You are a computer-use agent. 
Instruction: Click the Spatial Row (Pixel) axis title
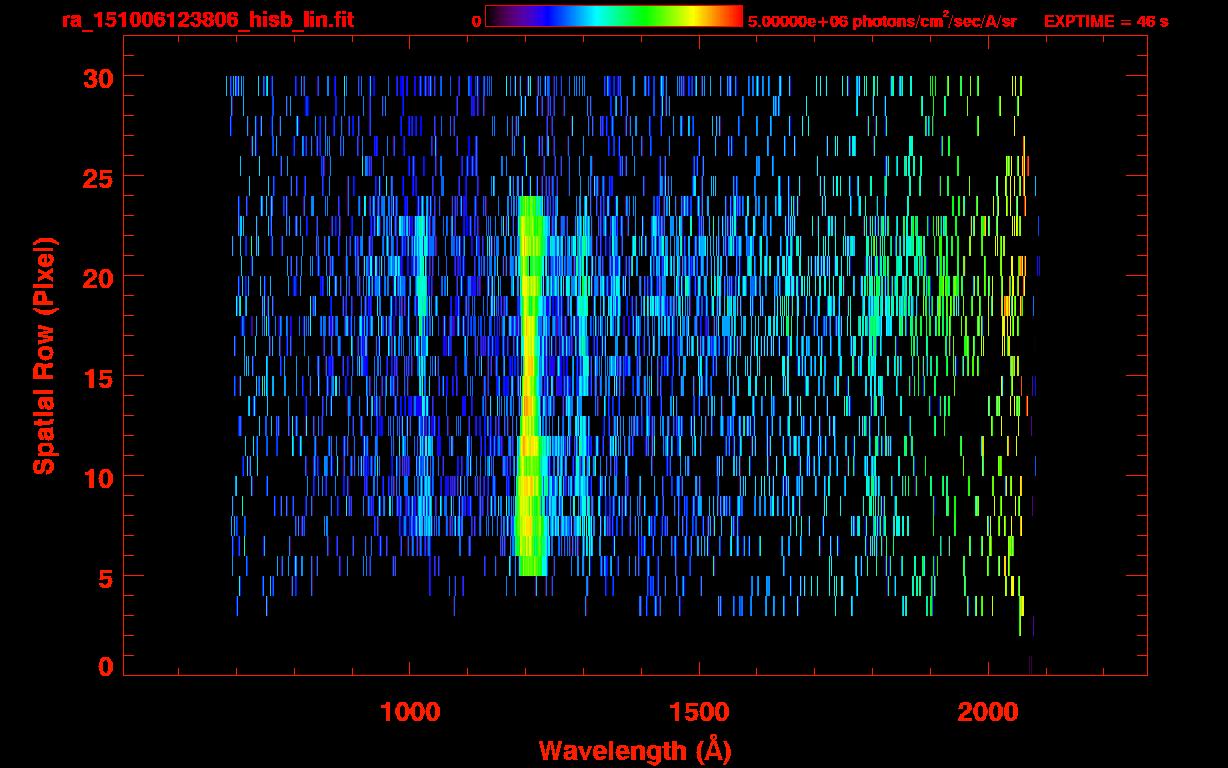(x=44, y=355)
